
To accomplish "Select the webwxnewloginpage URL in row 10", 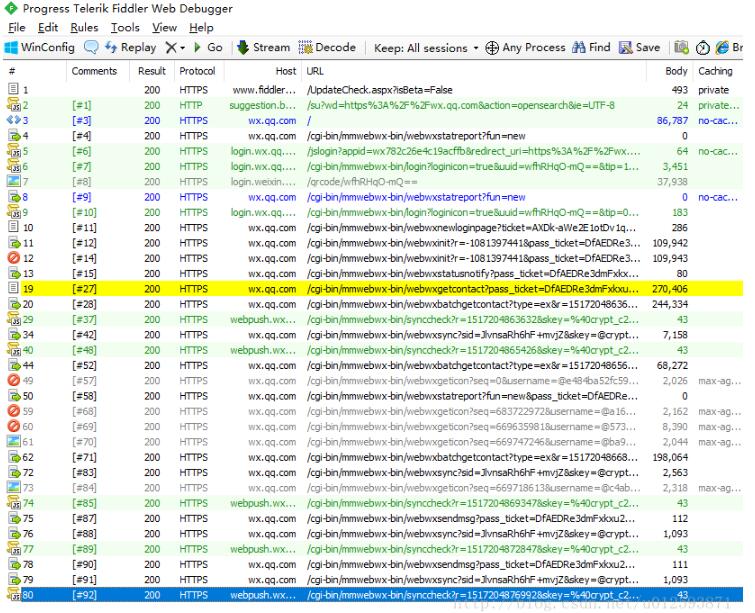I will (x=471, y=228).
